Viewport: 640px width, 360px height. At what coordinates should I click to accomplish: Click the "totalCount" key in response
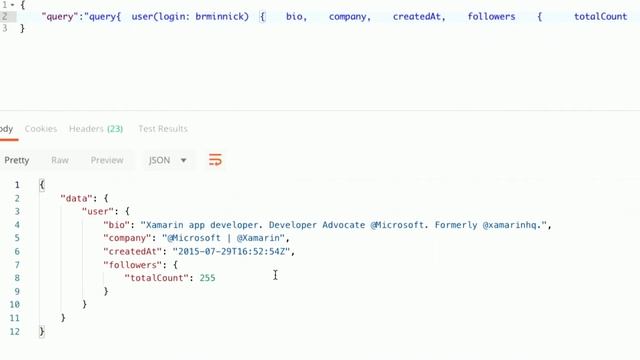[x=157, y=278]
